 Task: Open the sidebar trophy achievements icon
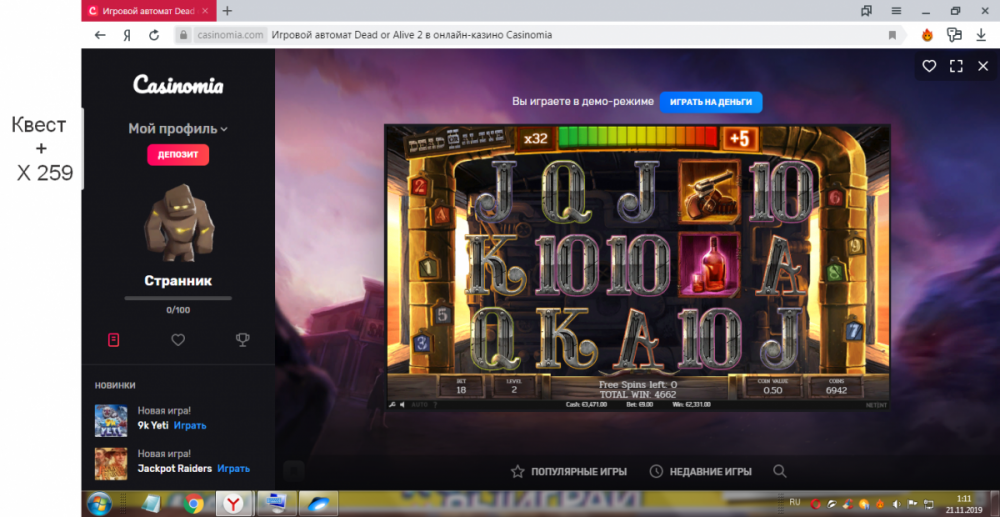click(x=242, y=340)
